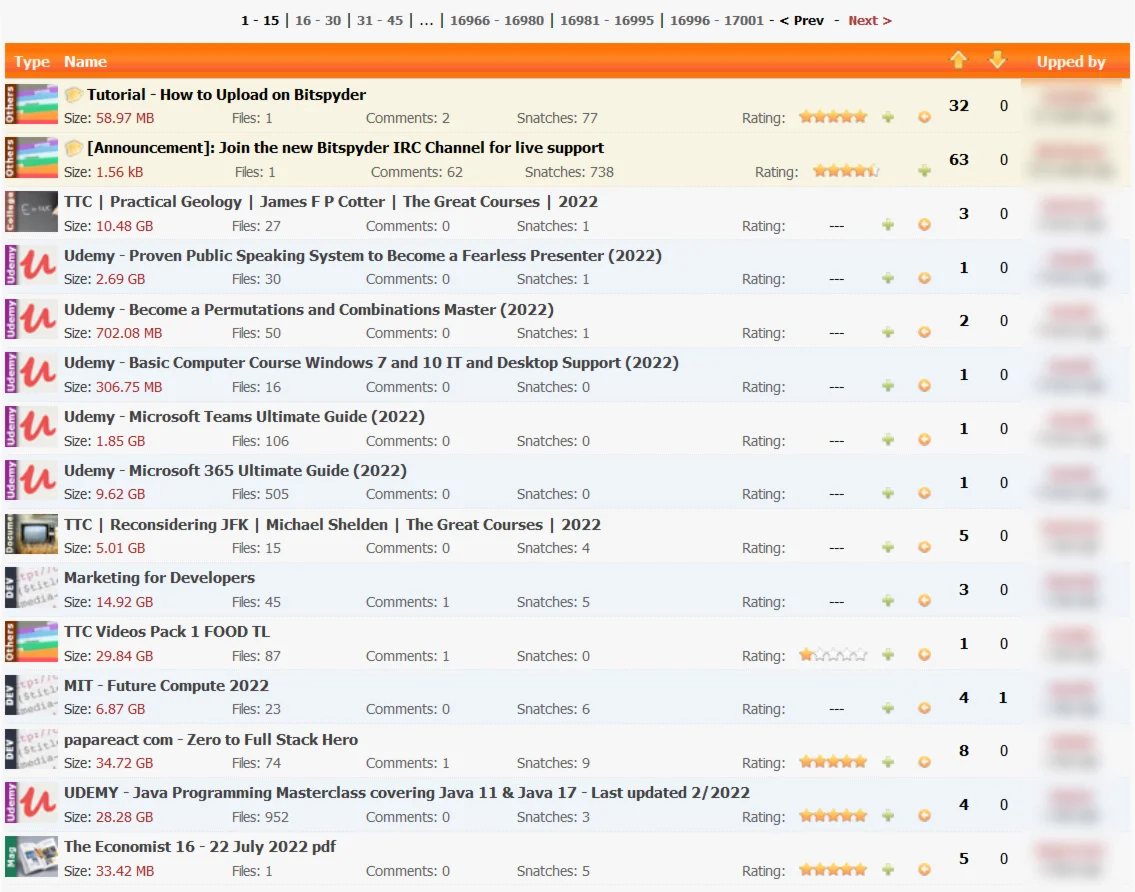Screen dimensions: 1135x892
Task: Open Announcement Join Bitspyder IRC Channel torrent
Action: coord(345,148)
